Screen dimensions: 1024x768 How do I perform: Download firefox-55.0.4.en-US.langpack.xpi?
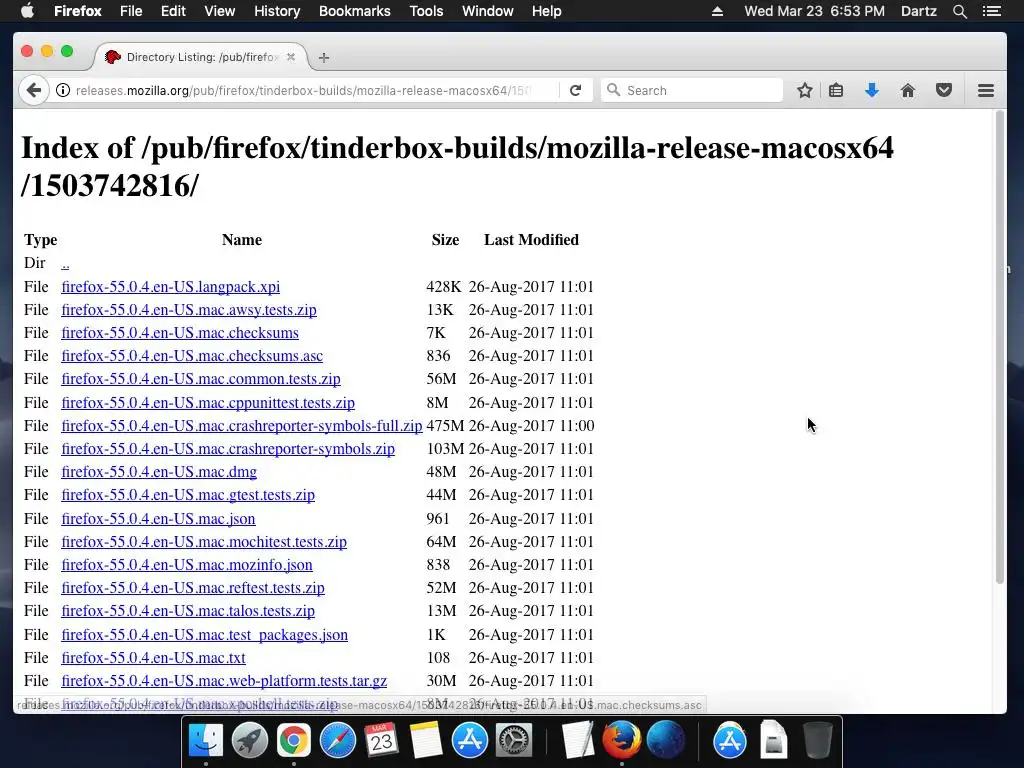coord(170,287)
